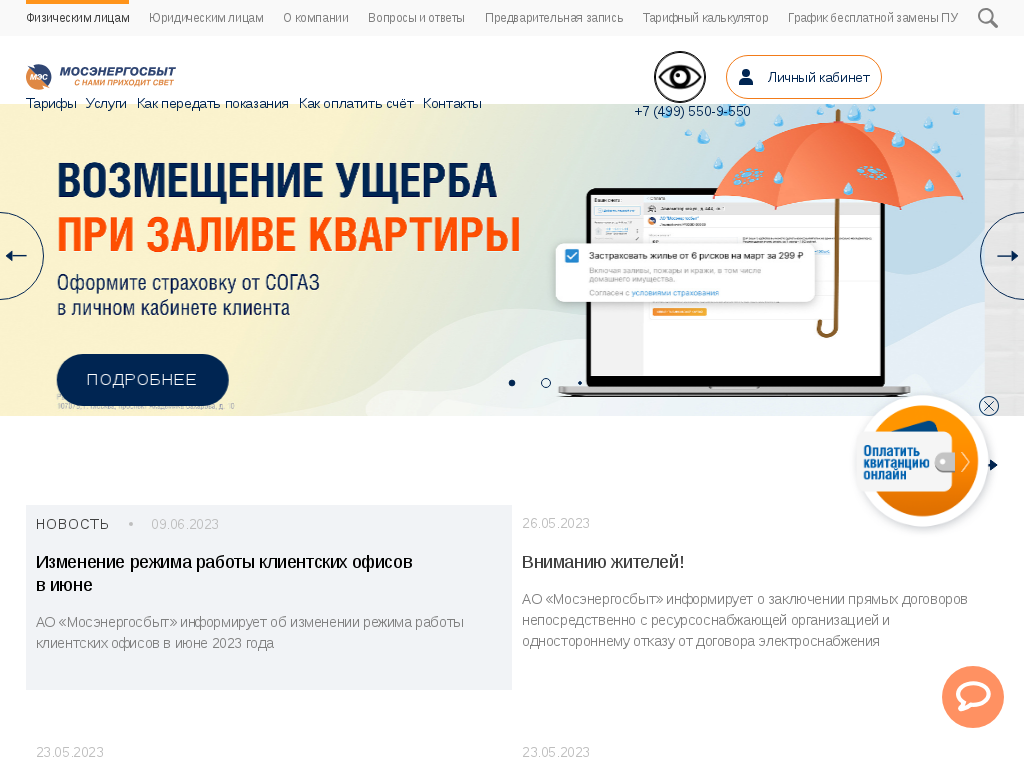Image resolution: width=1024 pixels, height=768 pixels.
Task: Open the Тарифный калькулятор
Action: click(x=705, y=18)
